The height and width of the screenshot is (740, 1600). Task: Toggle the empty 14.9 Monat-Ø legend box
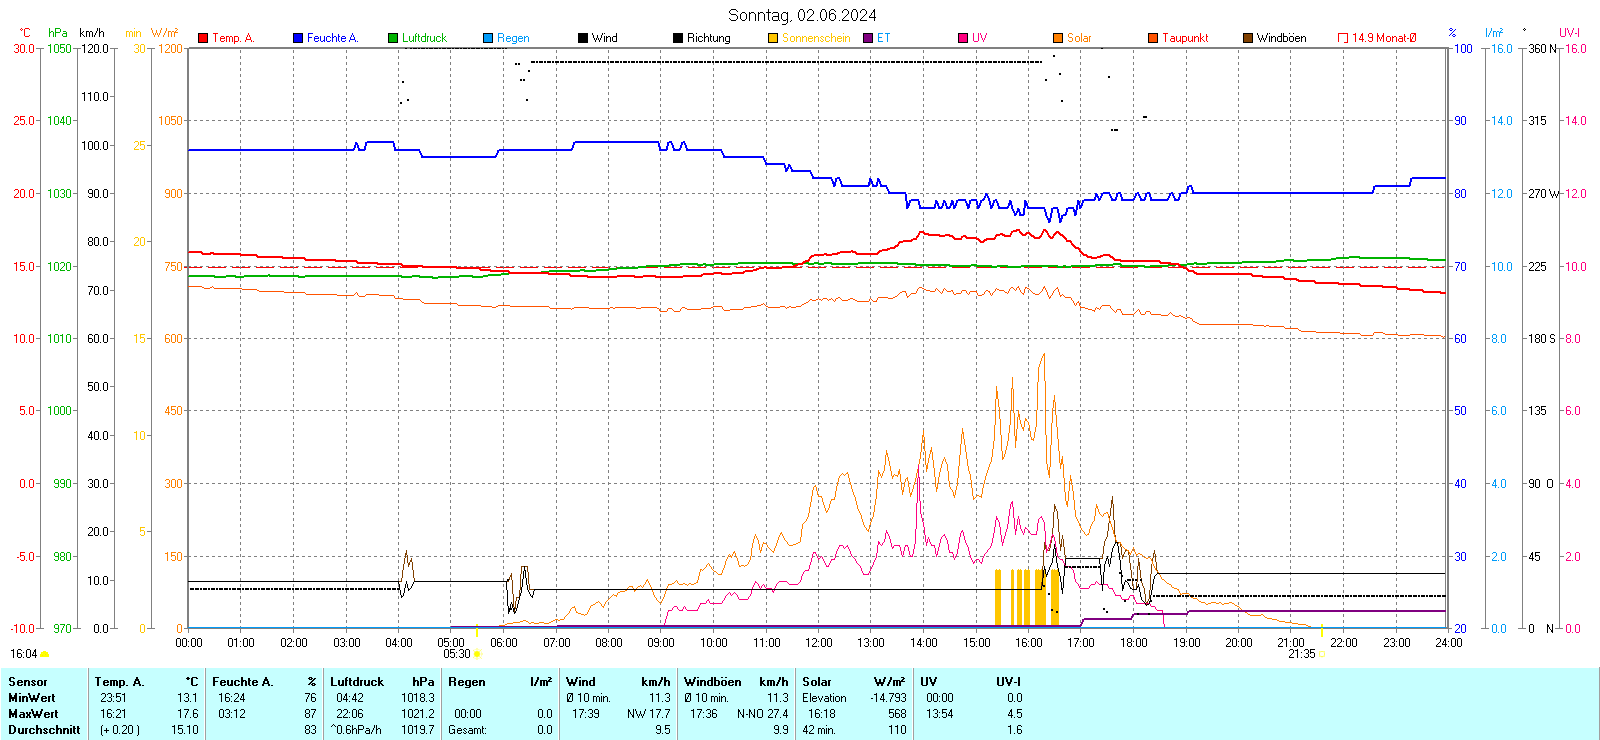coord(1343,38)
